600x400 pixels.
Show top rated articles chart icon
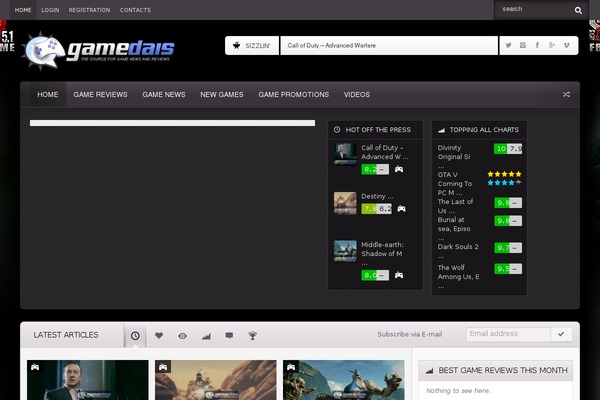click(206, 336)
